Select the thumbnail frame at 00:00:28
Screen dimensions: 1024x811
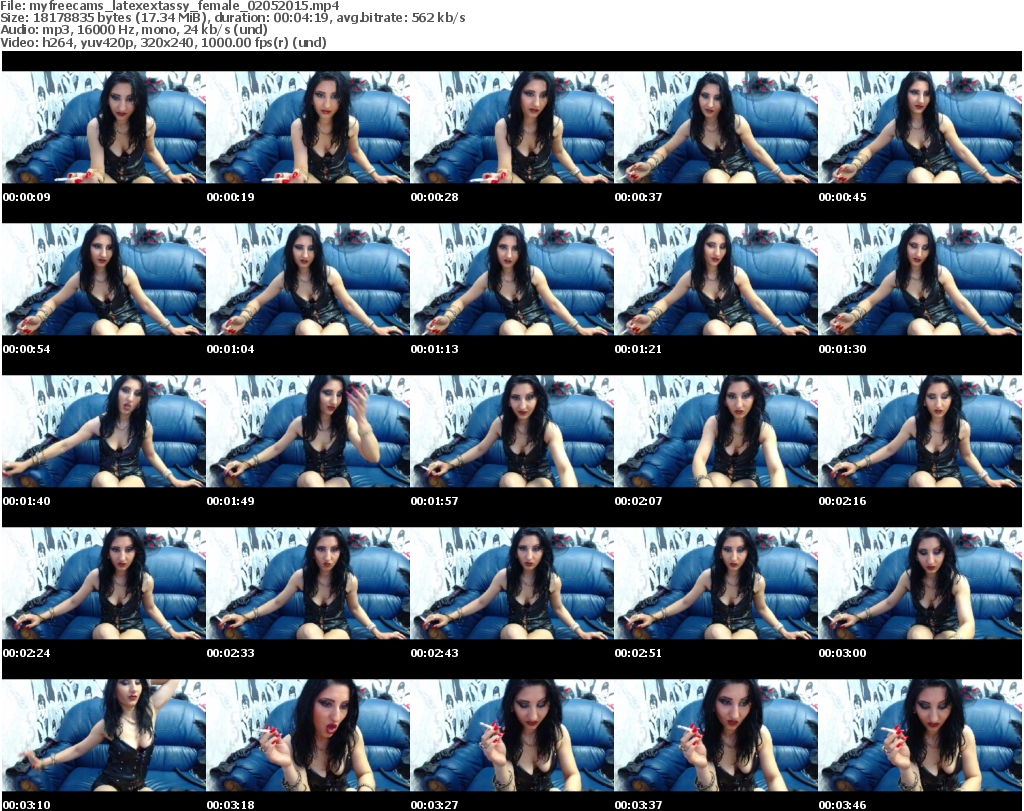[x=512, y=127]
